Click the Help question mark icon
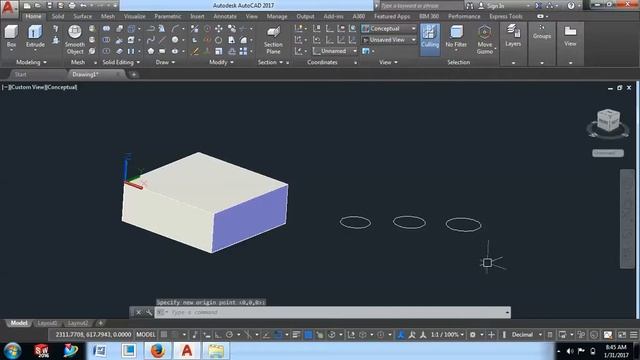Viewport: 640px width, 360px height. click(571, 6)
